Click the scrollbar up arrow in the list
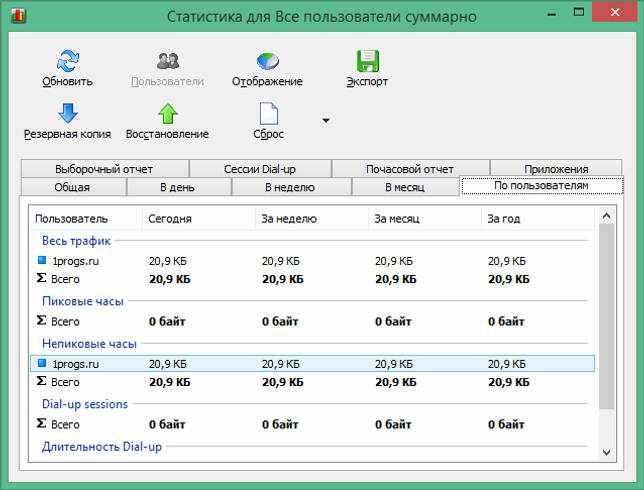The height and width of the screenshot is (490, 644). 606,216
